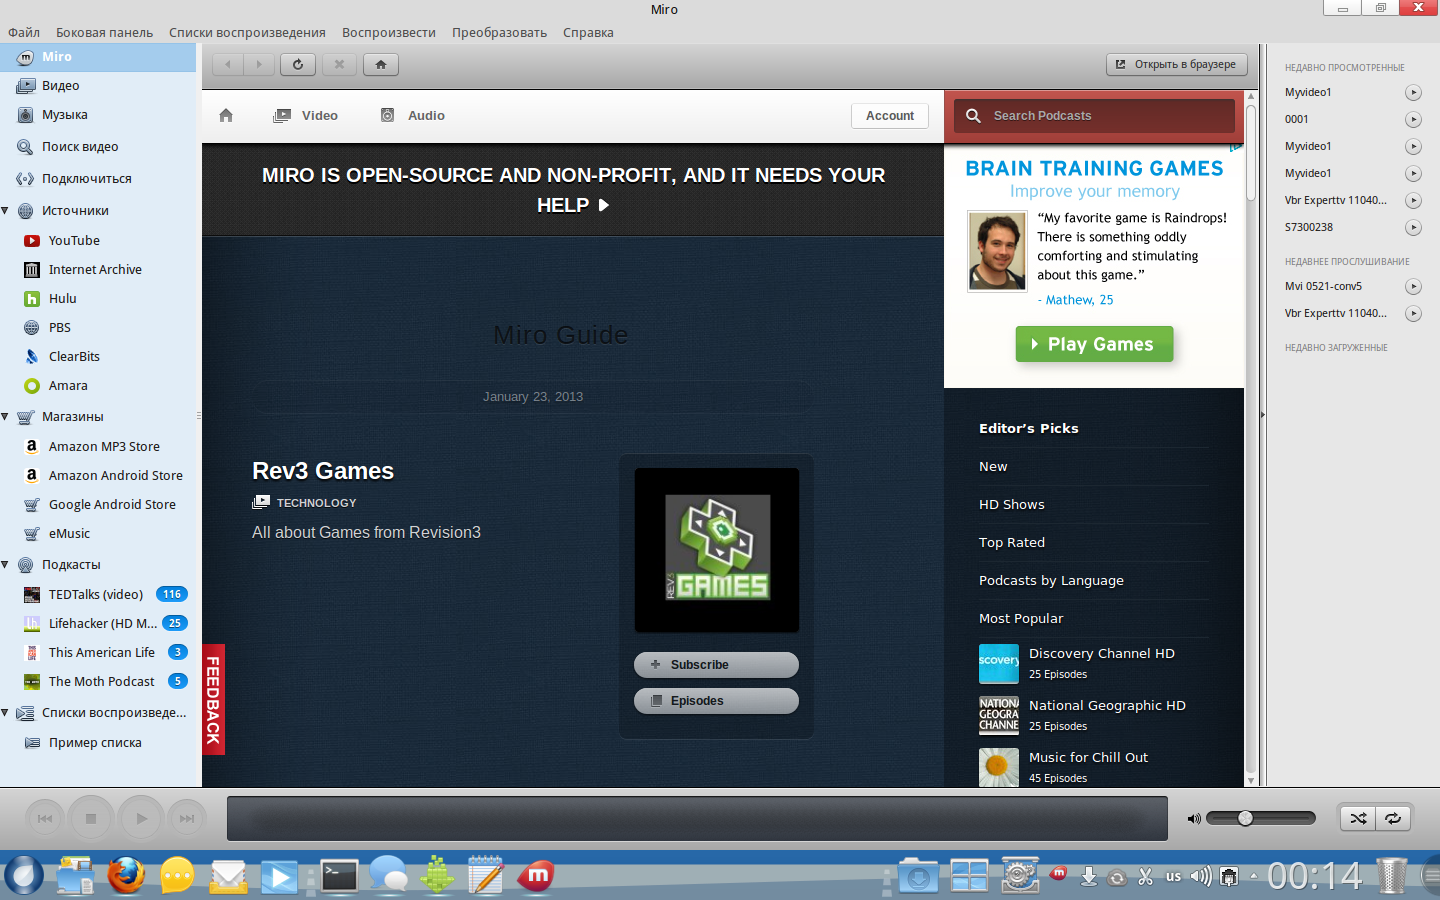This screenshot has height=900, width=1440.
Task: Open terminal from the taskbar
Action: 339,876
